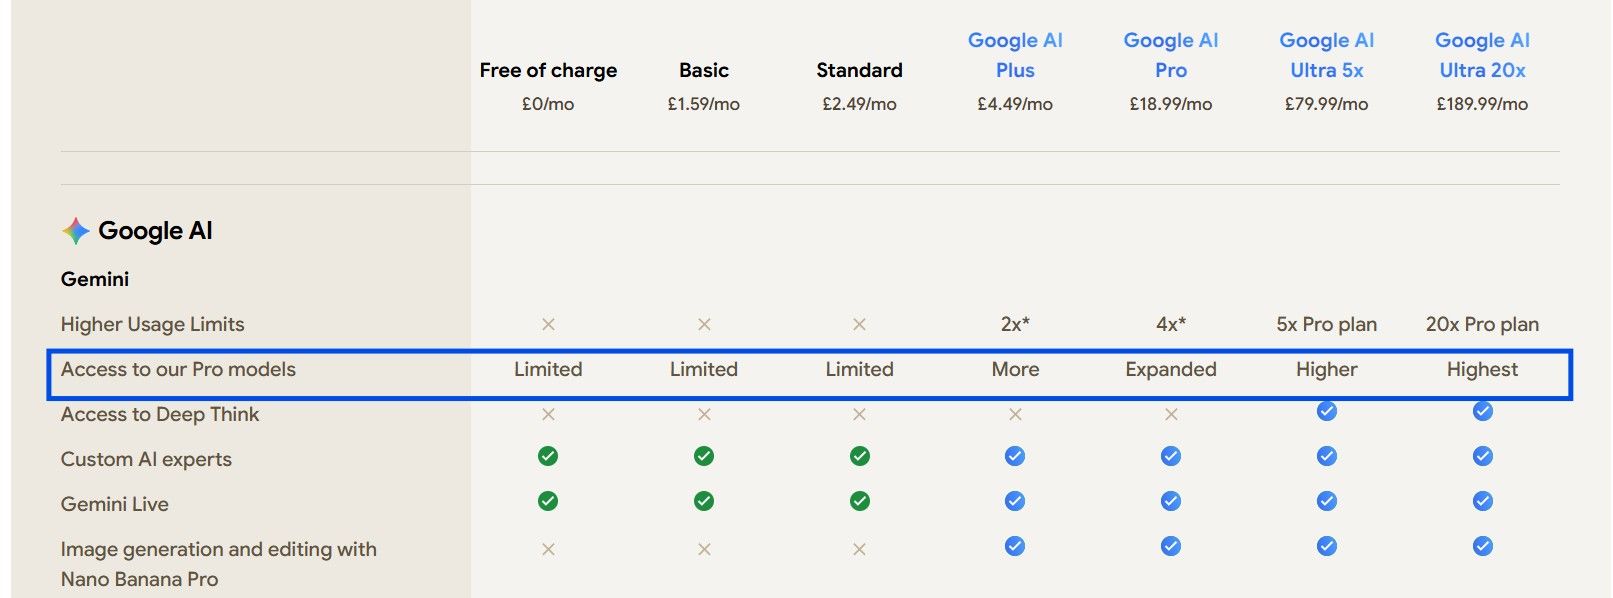Open the Google AI Pro plan heading
Image resolution: width=1613 pixels, height=598 pixels.
pyautogui.click(x=1171, y=55)
